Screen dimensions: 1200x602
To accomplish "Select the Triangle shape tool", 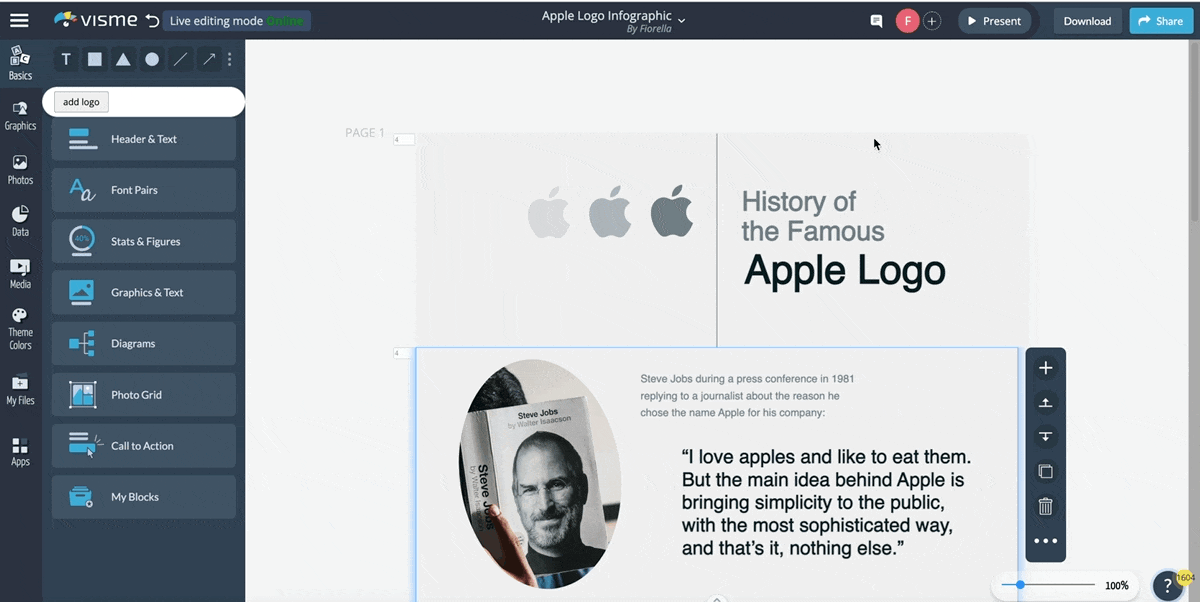I will [123, 59].
